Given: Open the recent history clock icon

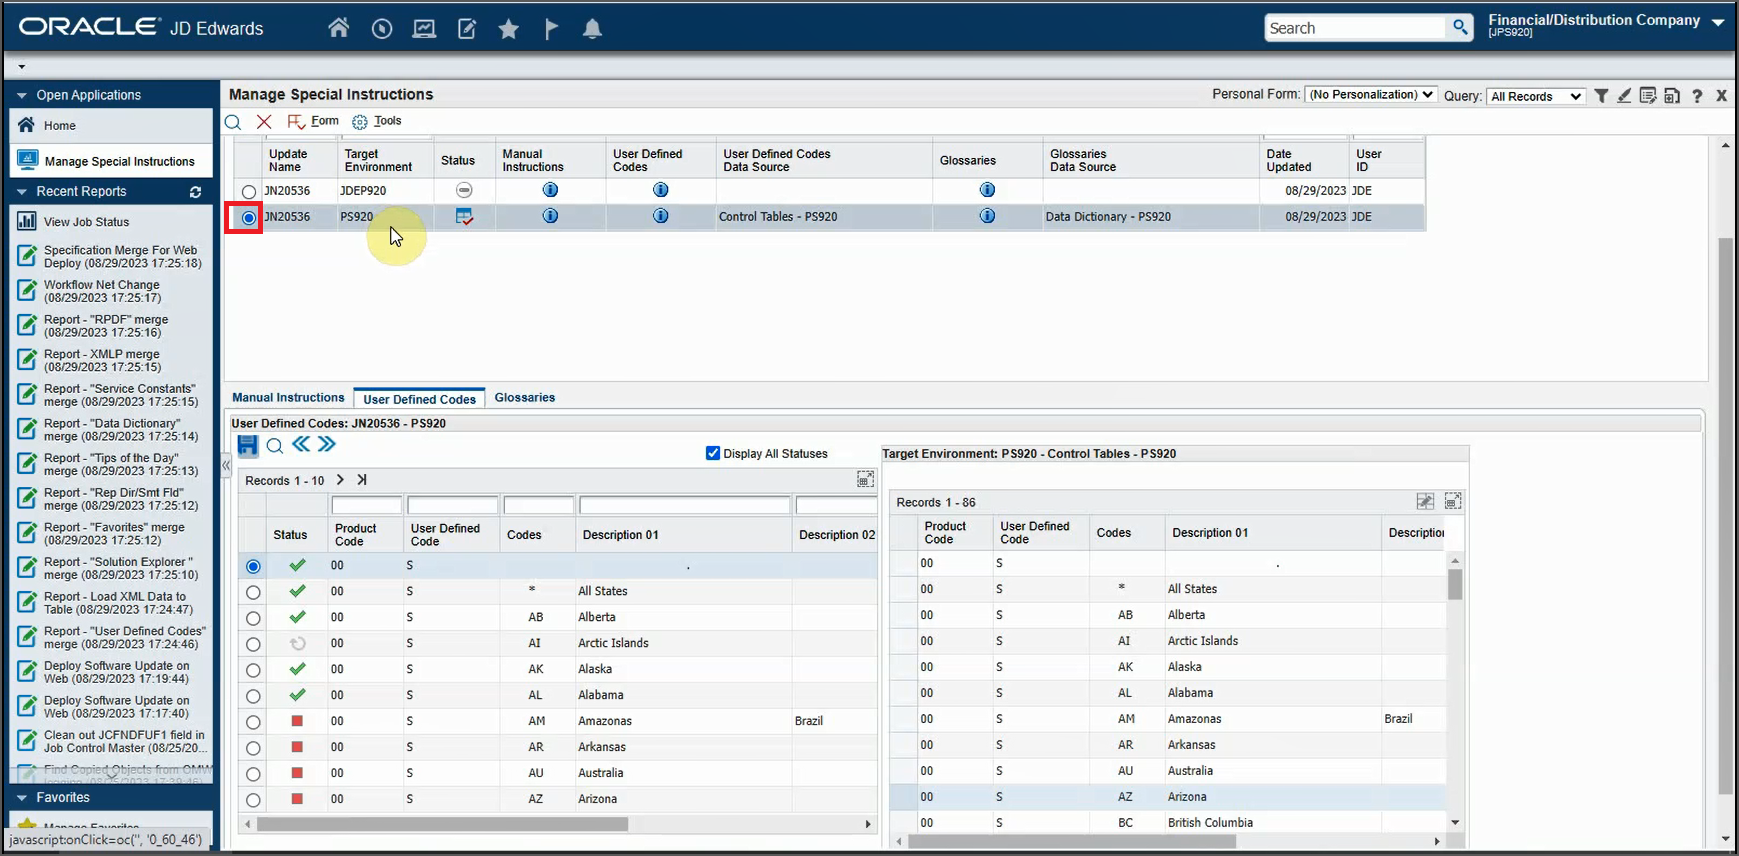Looking at the screenshot, I should 382,29.
